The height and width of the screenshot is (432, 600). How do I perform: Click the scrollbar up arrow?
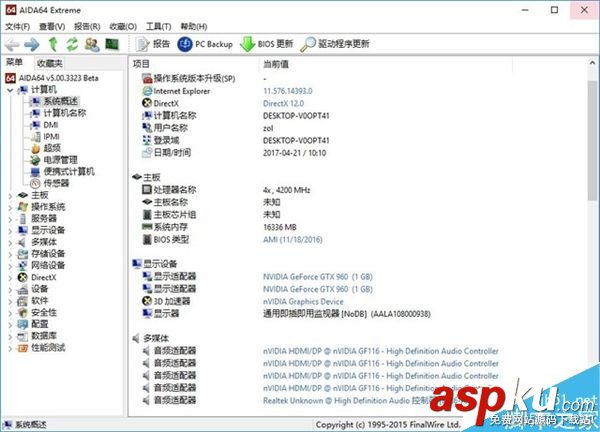(x=592, y=62)
